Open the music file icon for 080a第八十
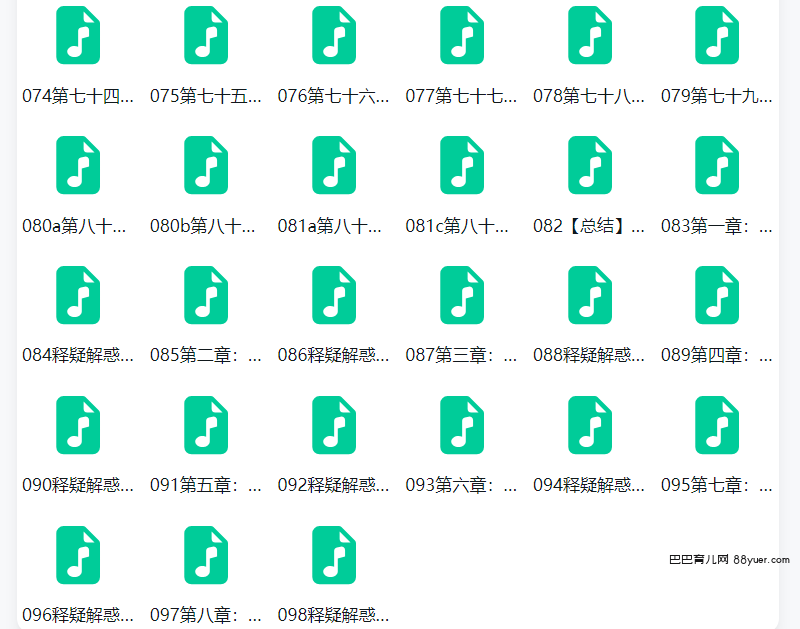 [78, 165]
